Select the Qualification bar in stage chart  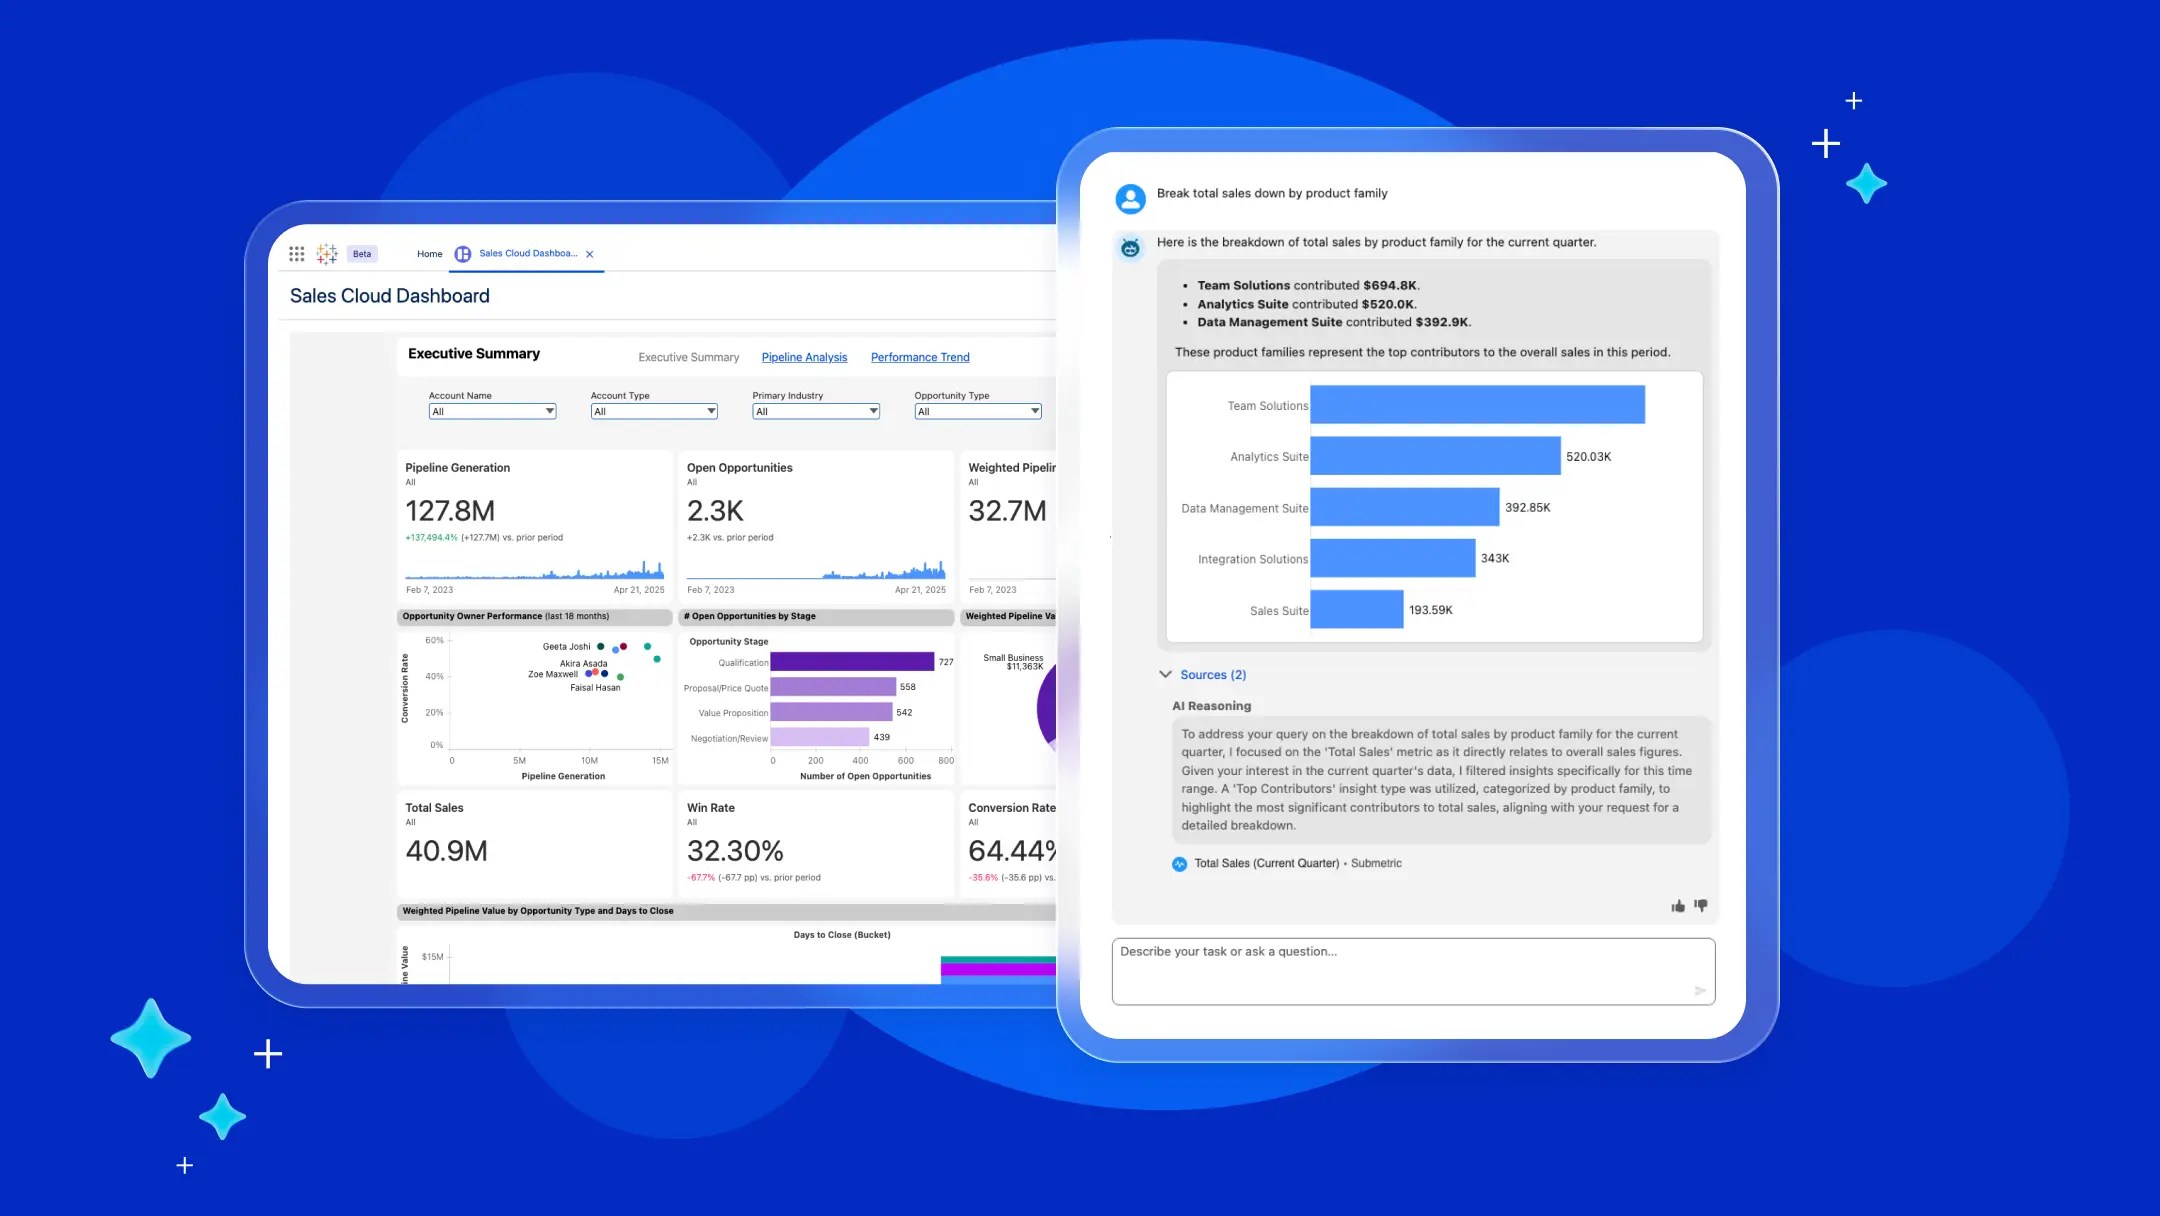[852, 661]
